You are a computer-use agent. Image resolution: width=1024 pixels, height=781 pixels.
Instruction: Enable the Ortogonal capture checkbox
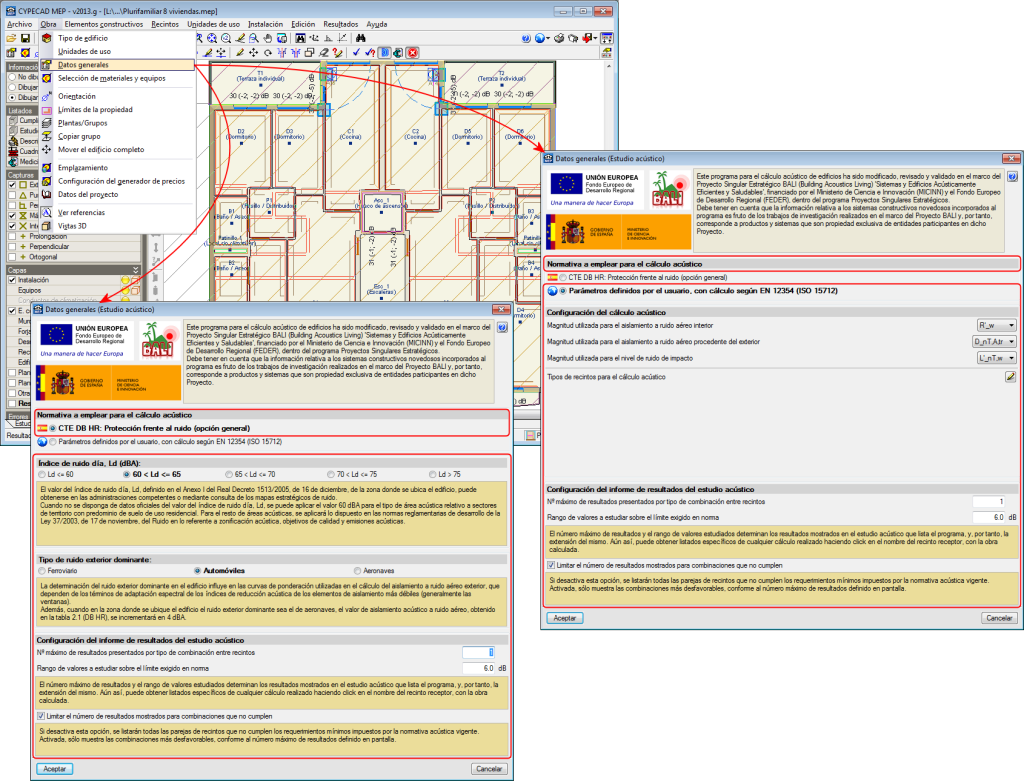click(12, 257)
